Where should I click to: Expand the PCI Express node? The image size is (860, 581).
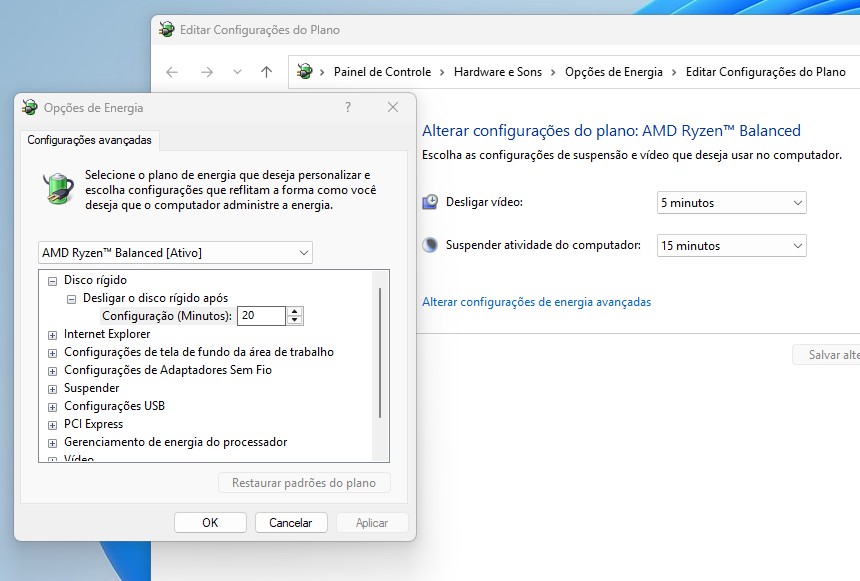[52, 425]
